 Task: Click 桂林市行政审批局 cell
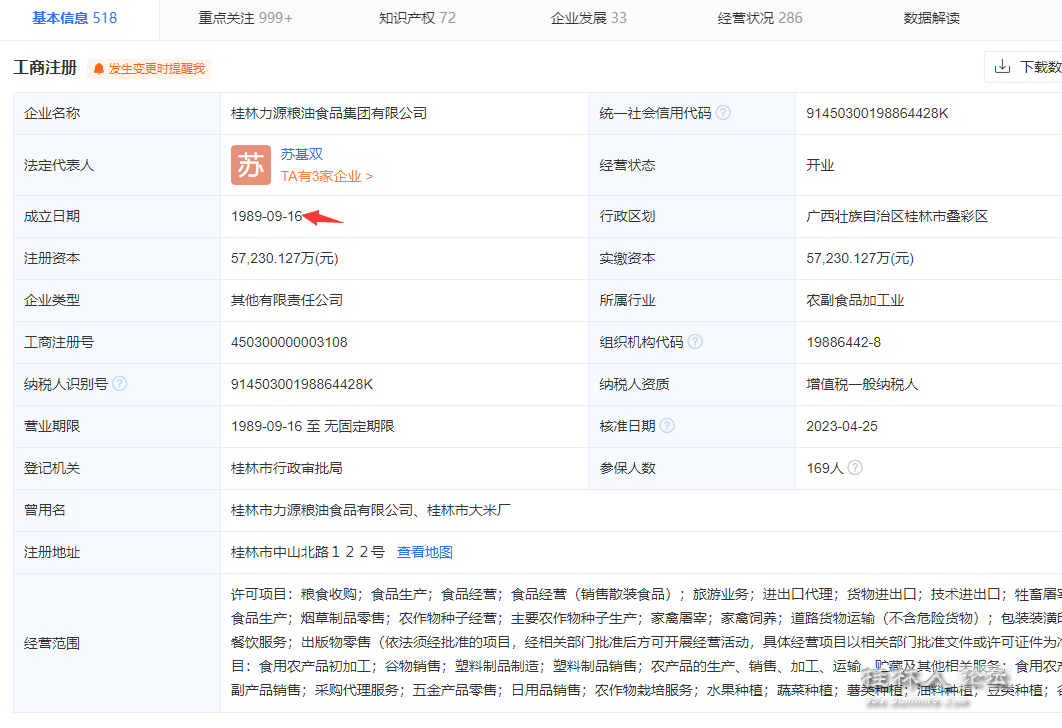pyautogui.click(x=286, y=468)
